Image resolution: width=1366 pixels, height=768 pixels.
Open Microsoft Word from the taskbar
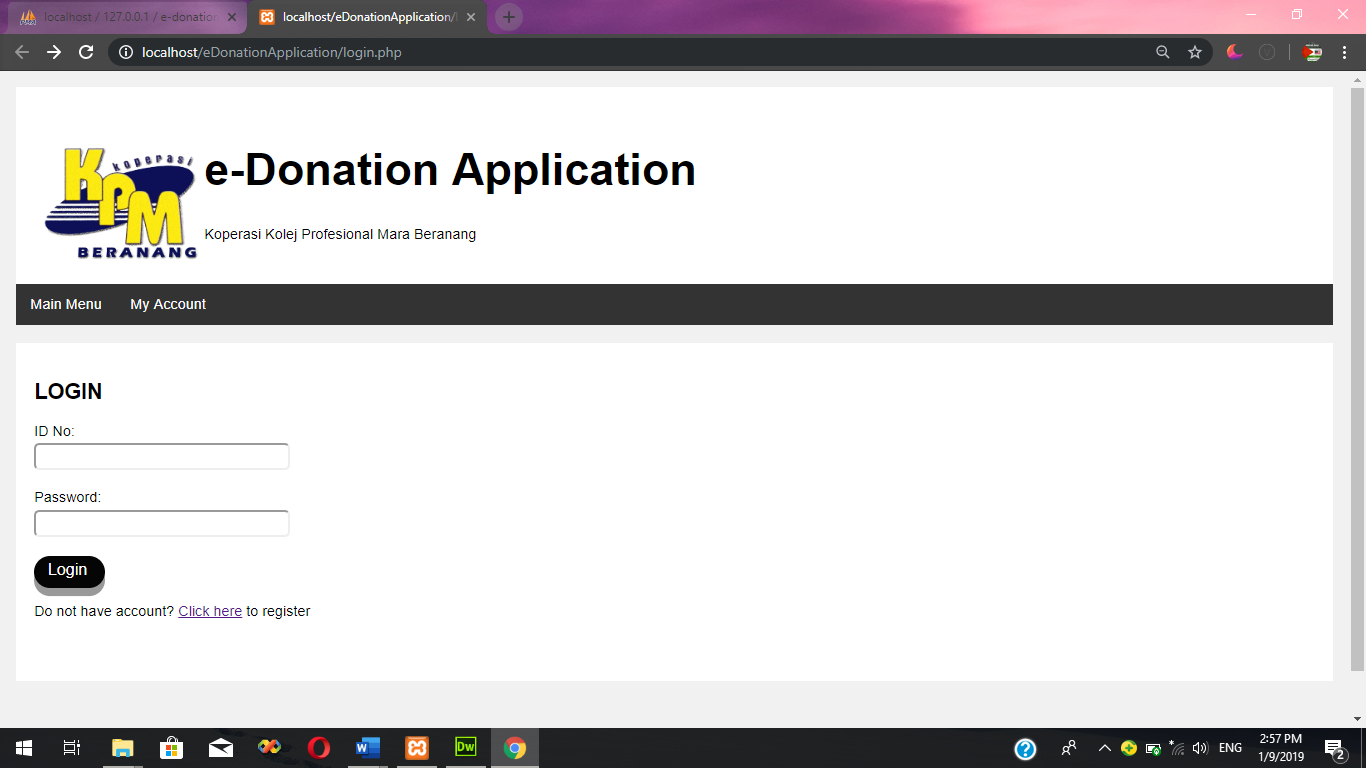pos(367,747)
